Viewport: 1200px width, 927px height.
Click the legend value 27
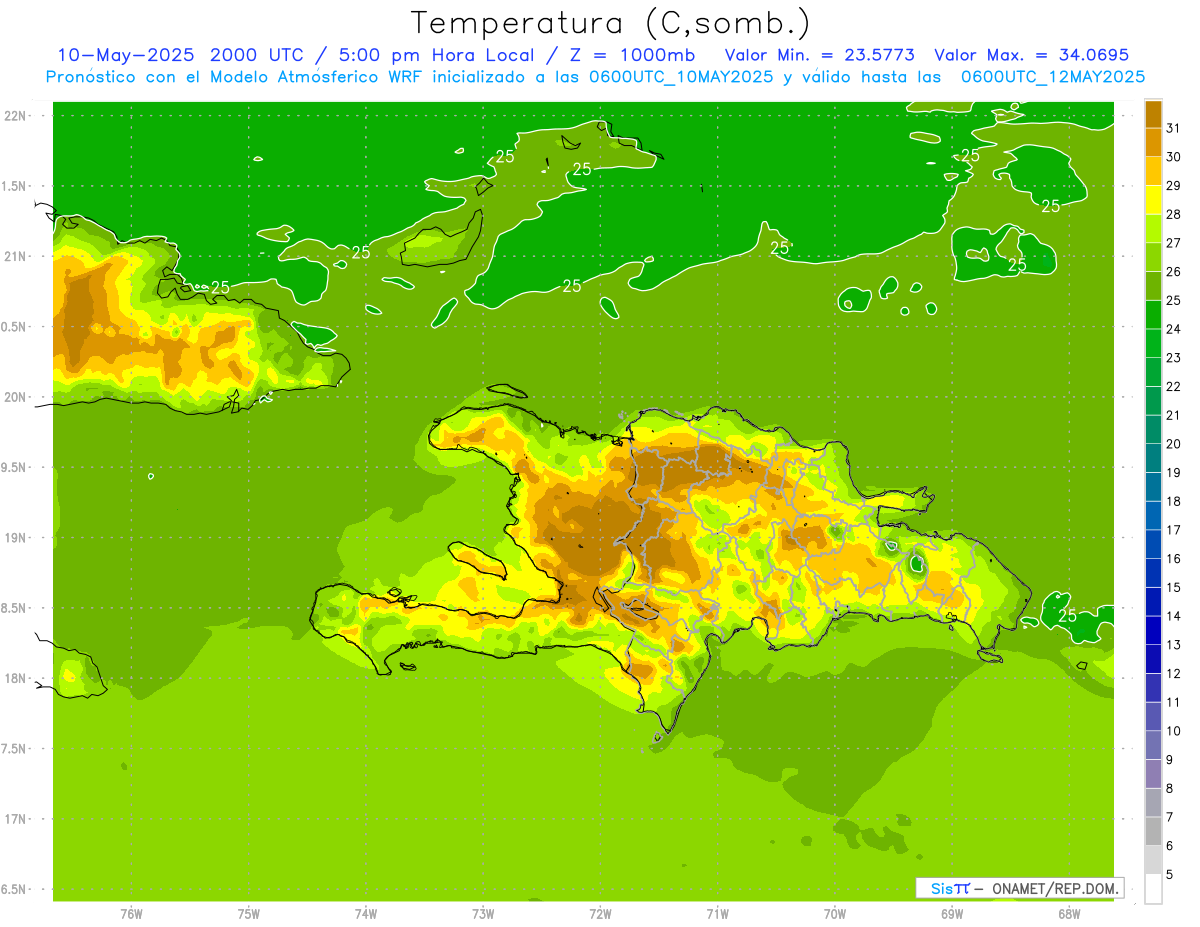[x=1173, y=243]
